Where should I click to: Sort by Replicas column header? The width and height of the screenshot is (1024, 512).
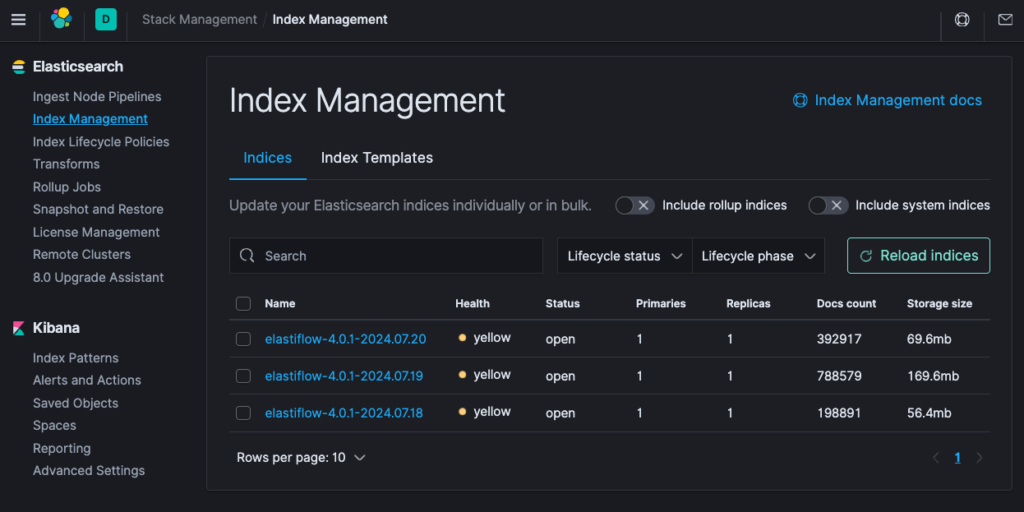748,304
